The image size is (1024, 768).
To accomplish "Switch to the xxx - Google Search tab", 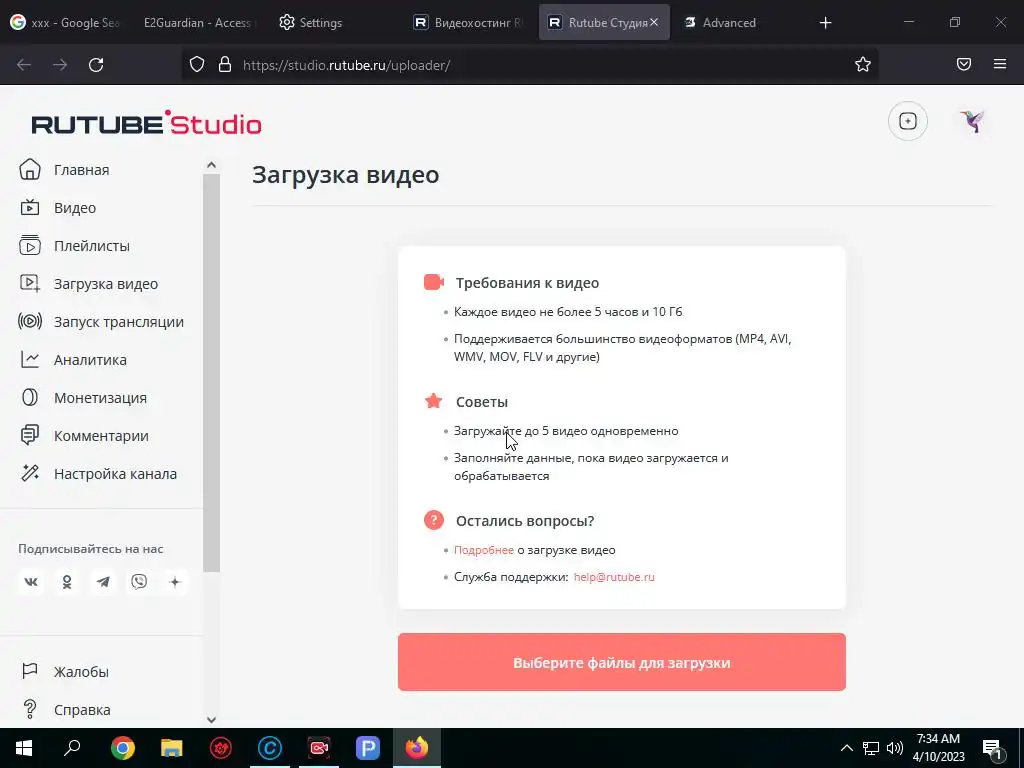I will (x=65, y=22).
